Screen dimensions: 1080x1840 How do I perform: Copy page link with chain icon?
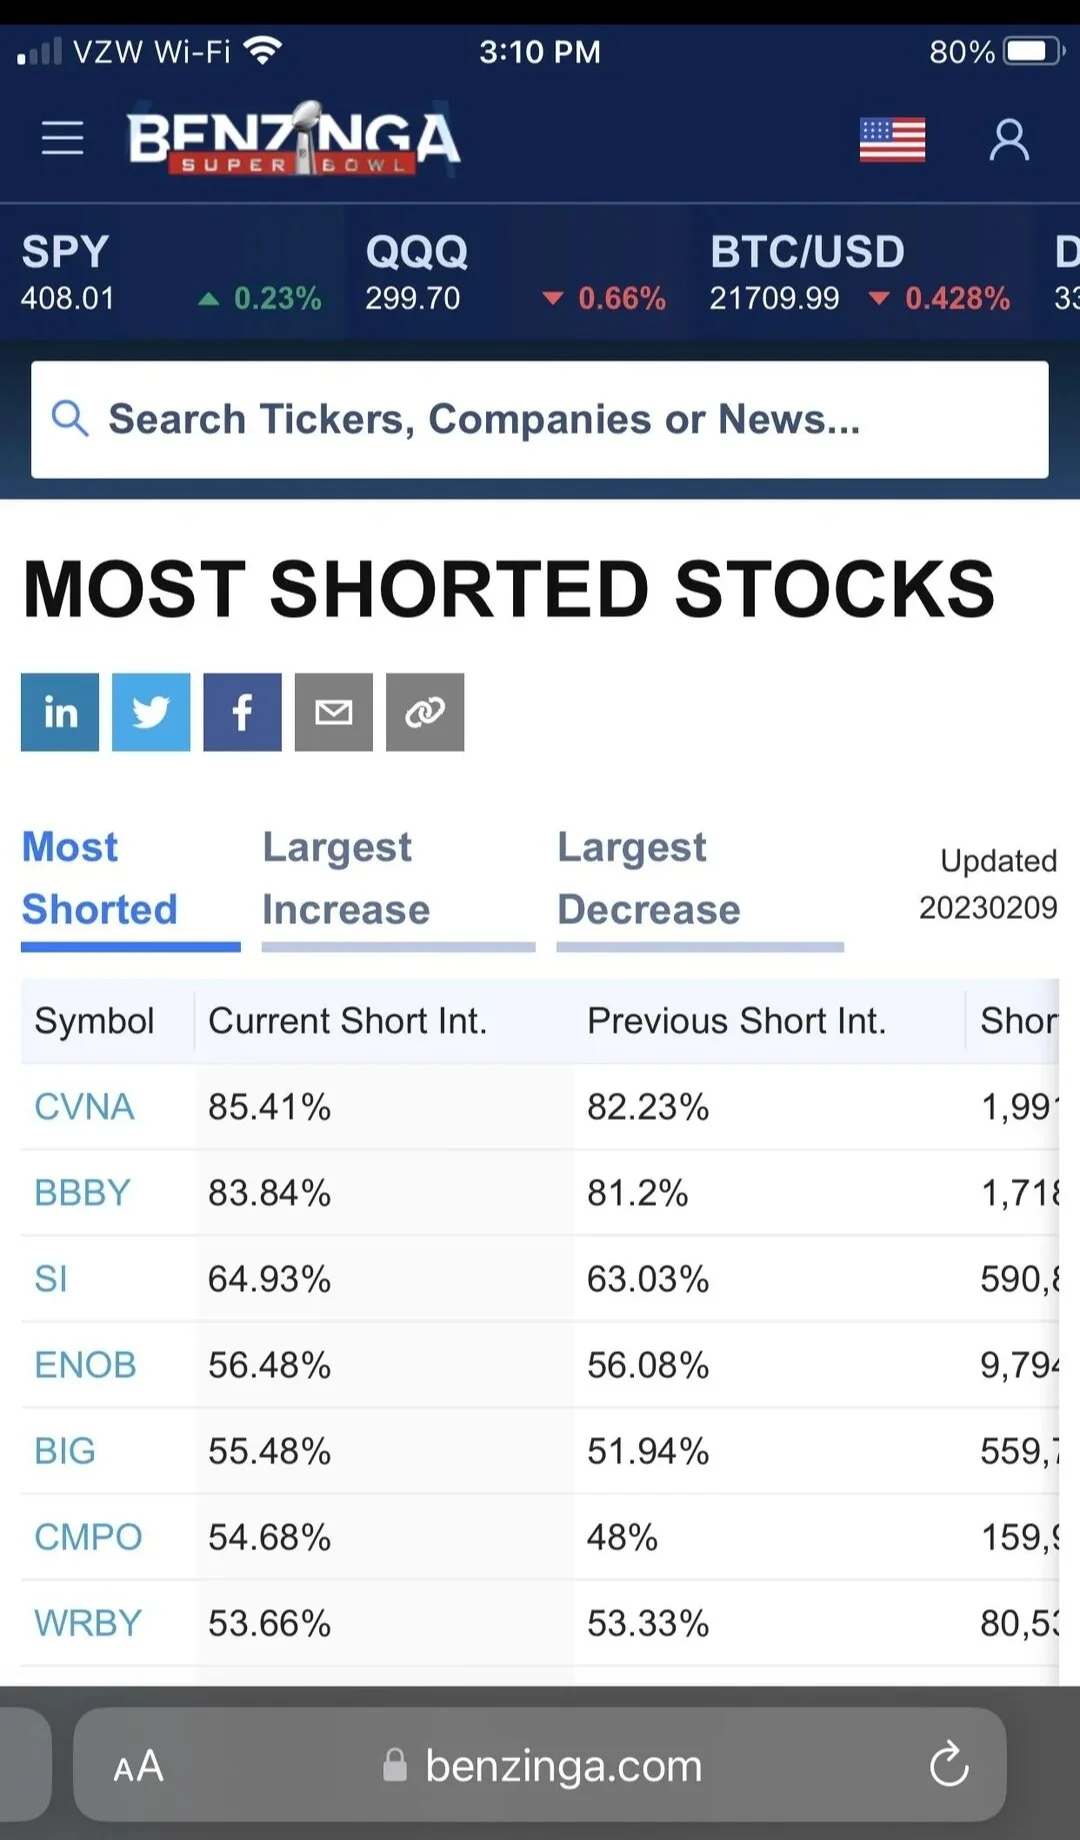pyautogui.click(x=425, y=712)
